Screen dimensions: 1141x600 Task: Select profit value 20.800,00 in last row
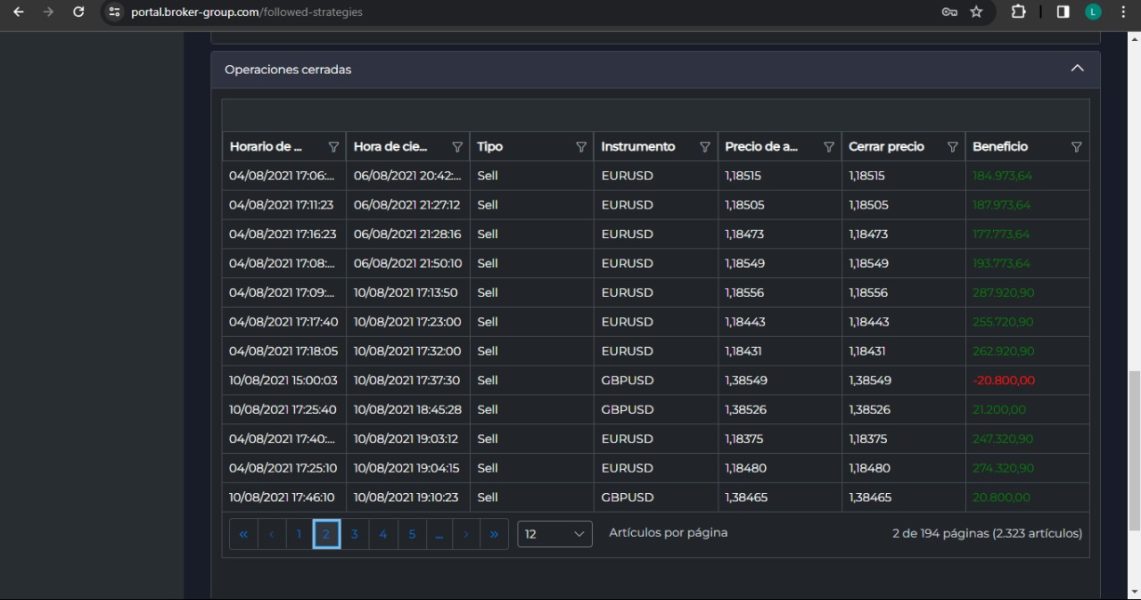pos(1001,497)
